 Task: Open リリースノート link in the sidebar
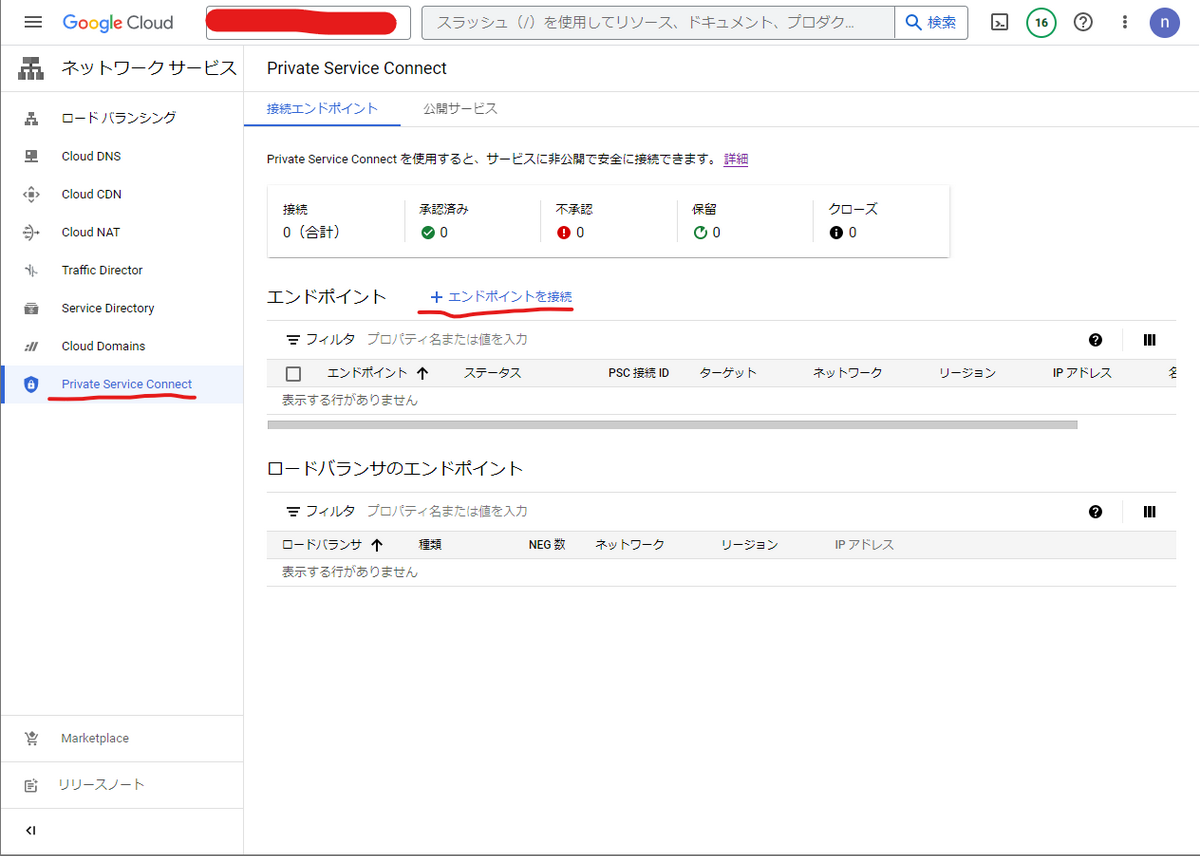click(101, 785)
